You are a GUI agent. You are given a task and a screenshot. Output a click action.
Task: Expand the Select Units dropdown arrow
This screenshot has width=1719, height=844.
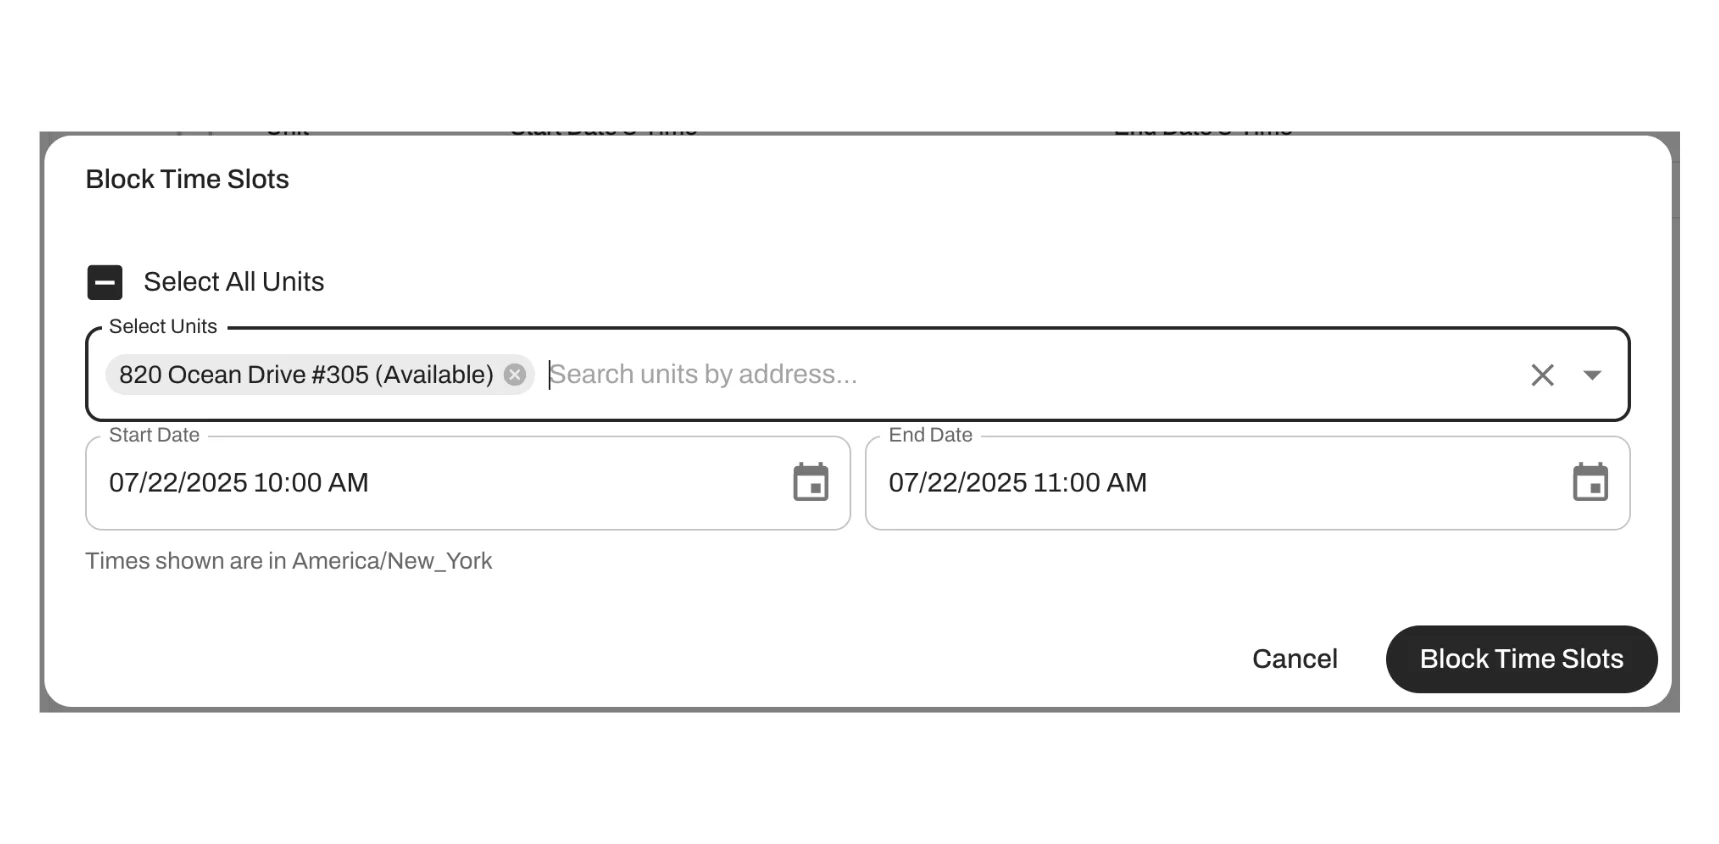1592,375
